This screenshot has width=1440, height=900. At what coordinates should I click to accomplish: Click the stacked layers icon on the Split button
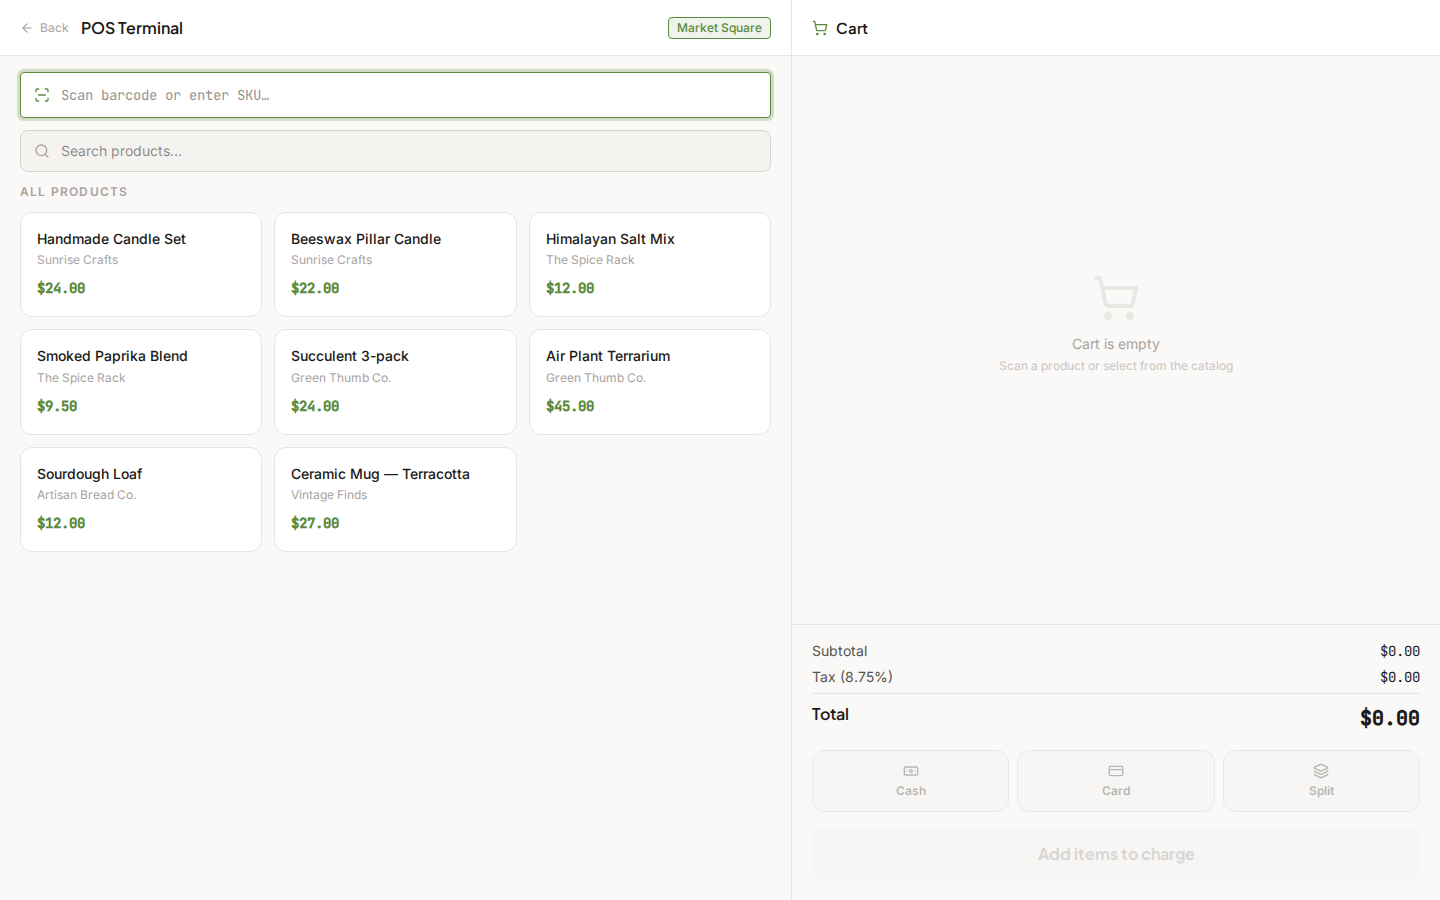1321,771
